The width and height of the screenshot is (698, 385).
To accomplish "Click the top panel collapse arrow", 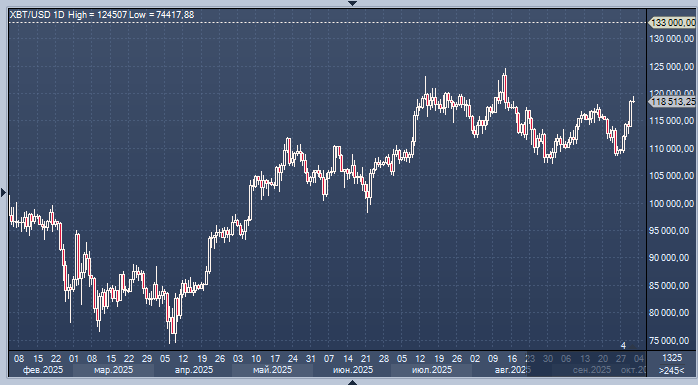I will pos(353,3).
